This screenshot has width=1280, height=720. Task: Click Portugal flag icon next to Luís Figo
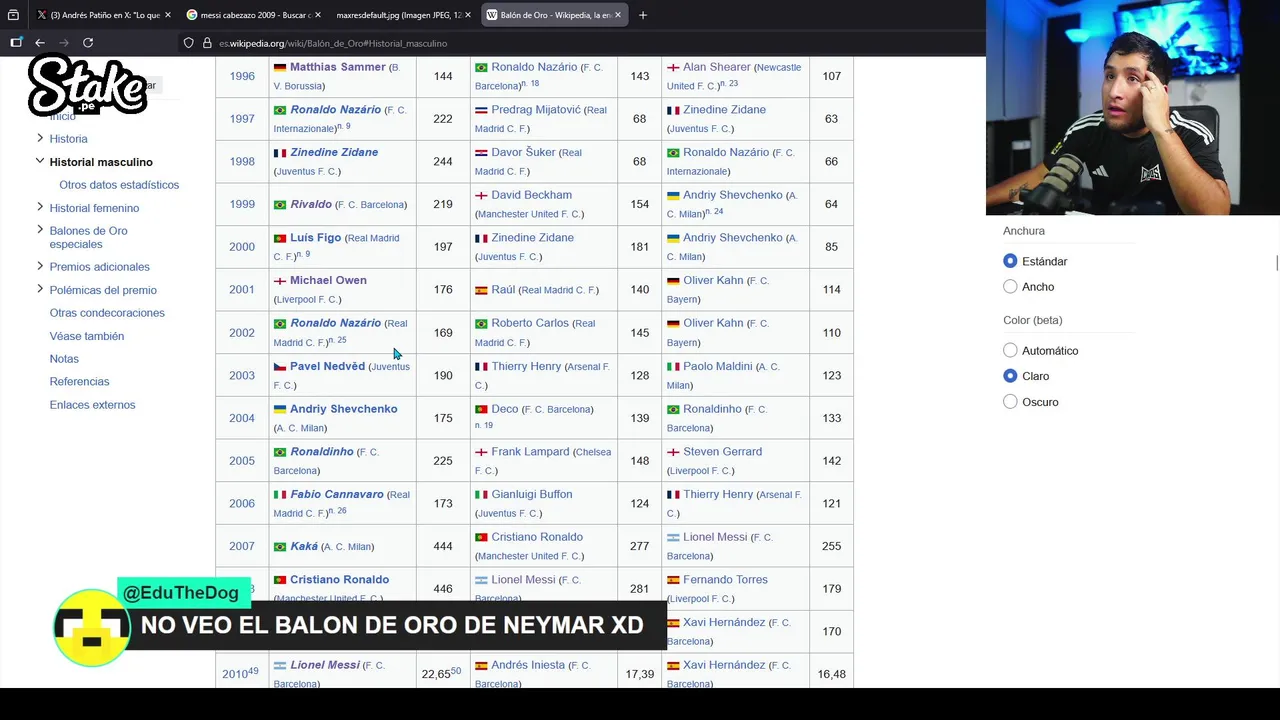click(x=280, y=239)
